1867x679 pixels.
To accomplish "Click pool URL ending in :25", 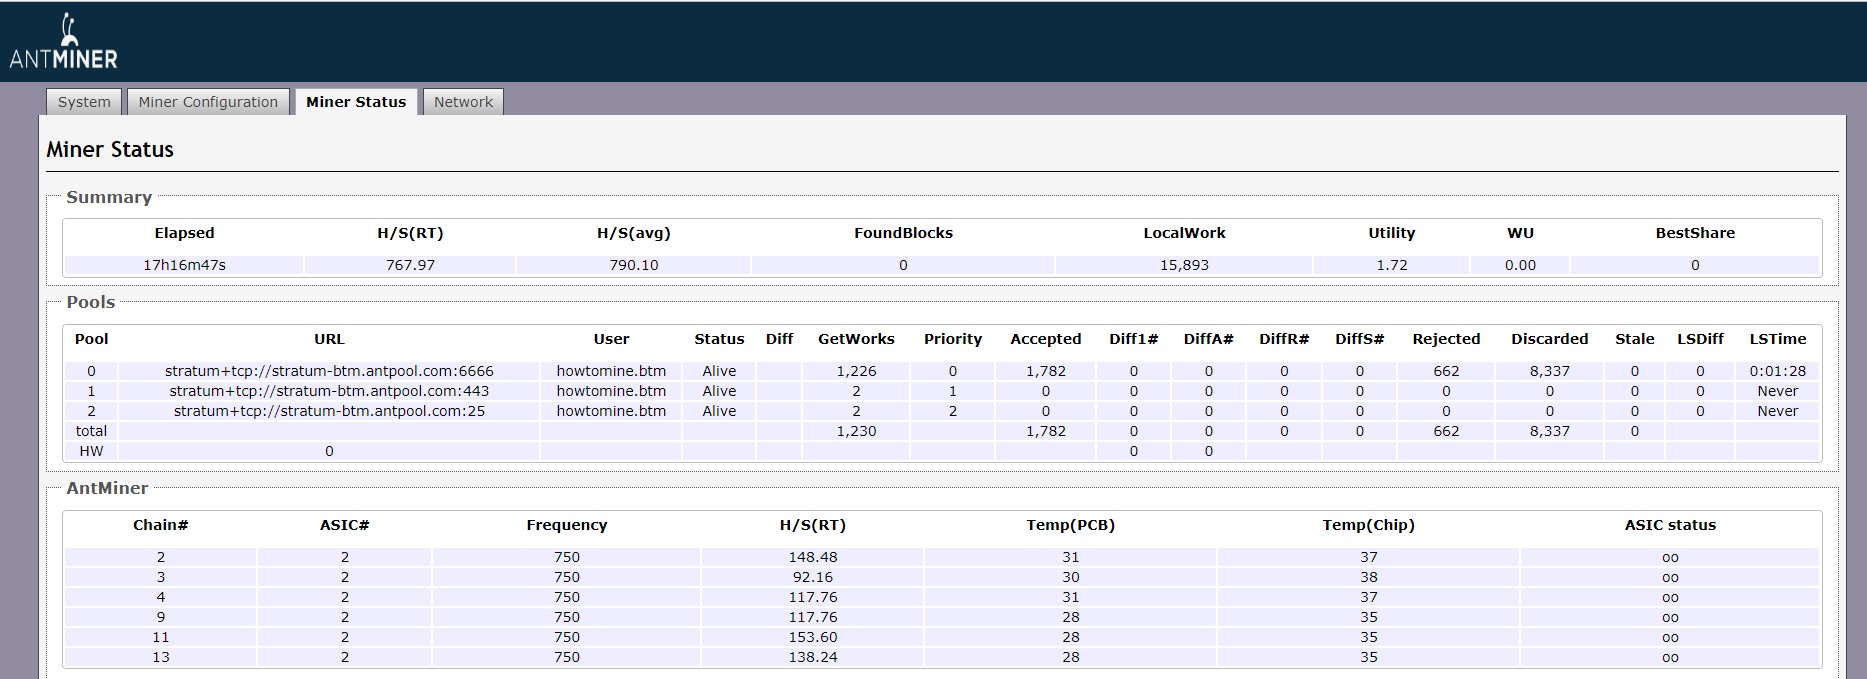I will (x=329, y=411).
